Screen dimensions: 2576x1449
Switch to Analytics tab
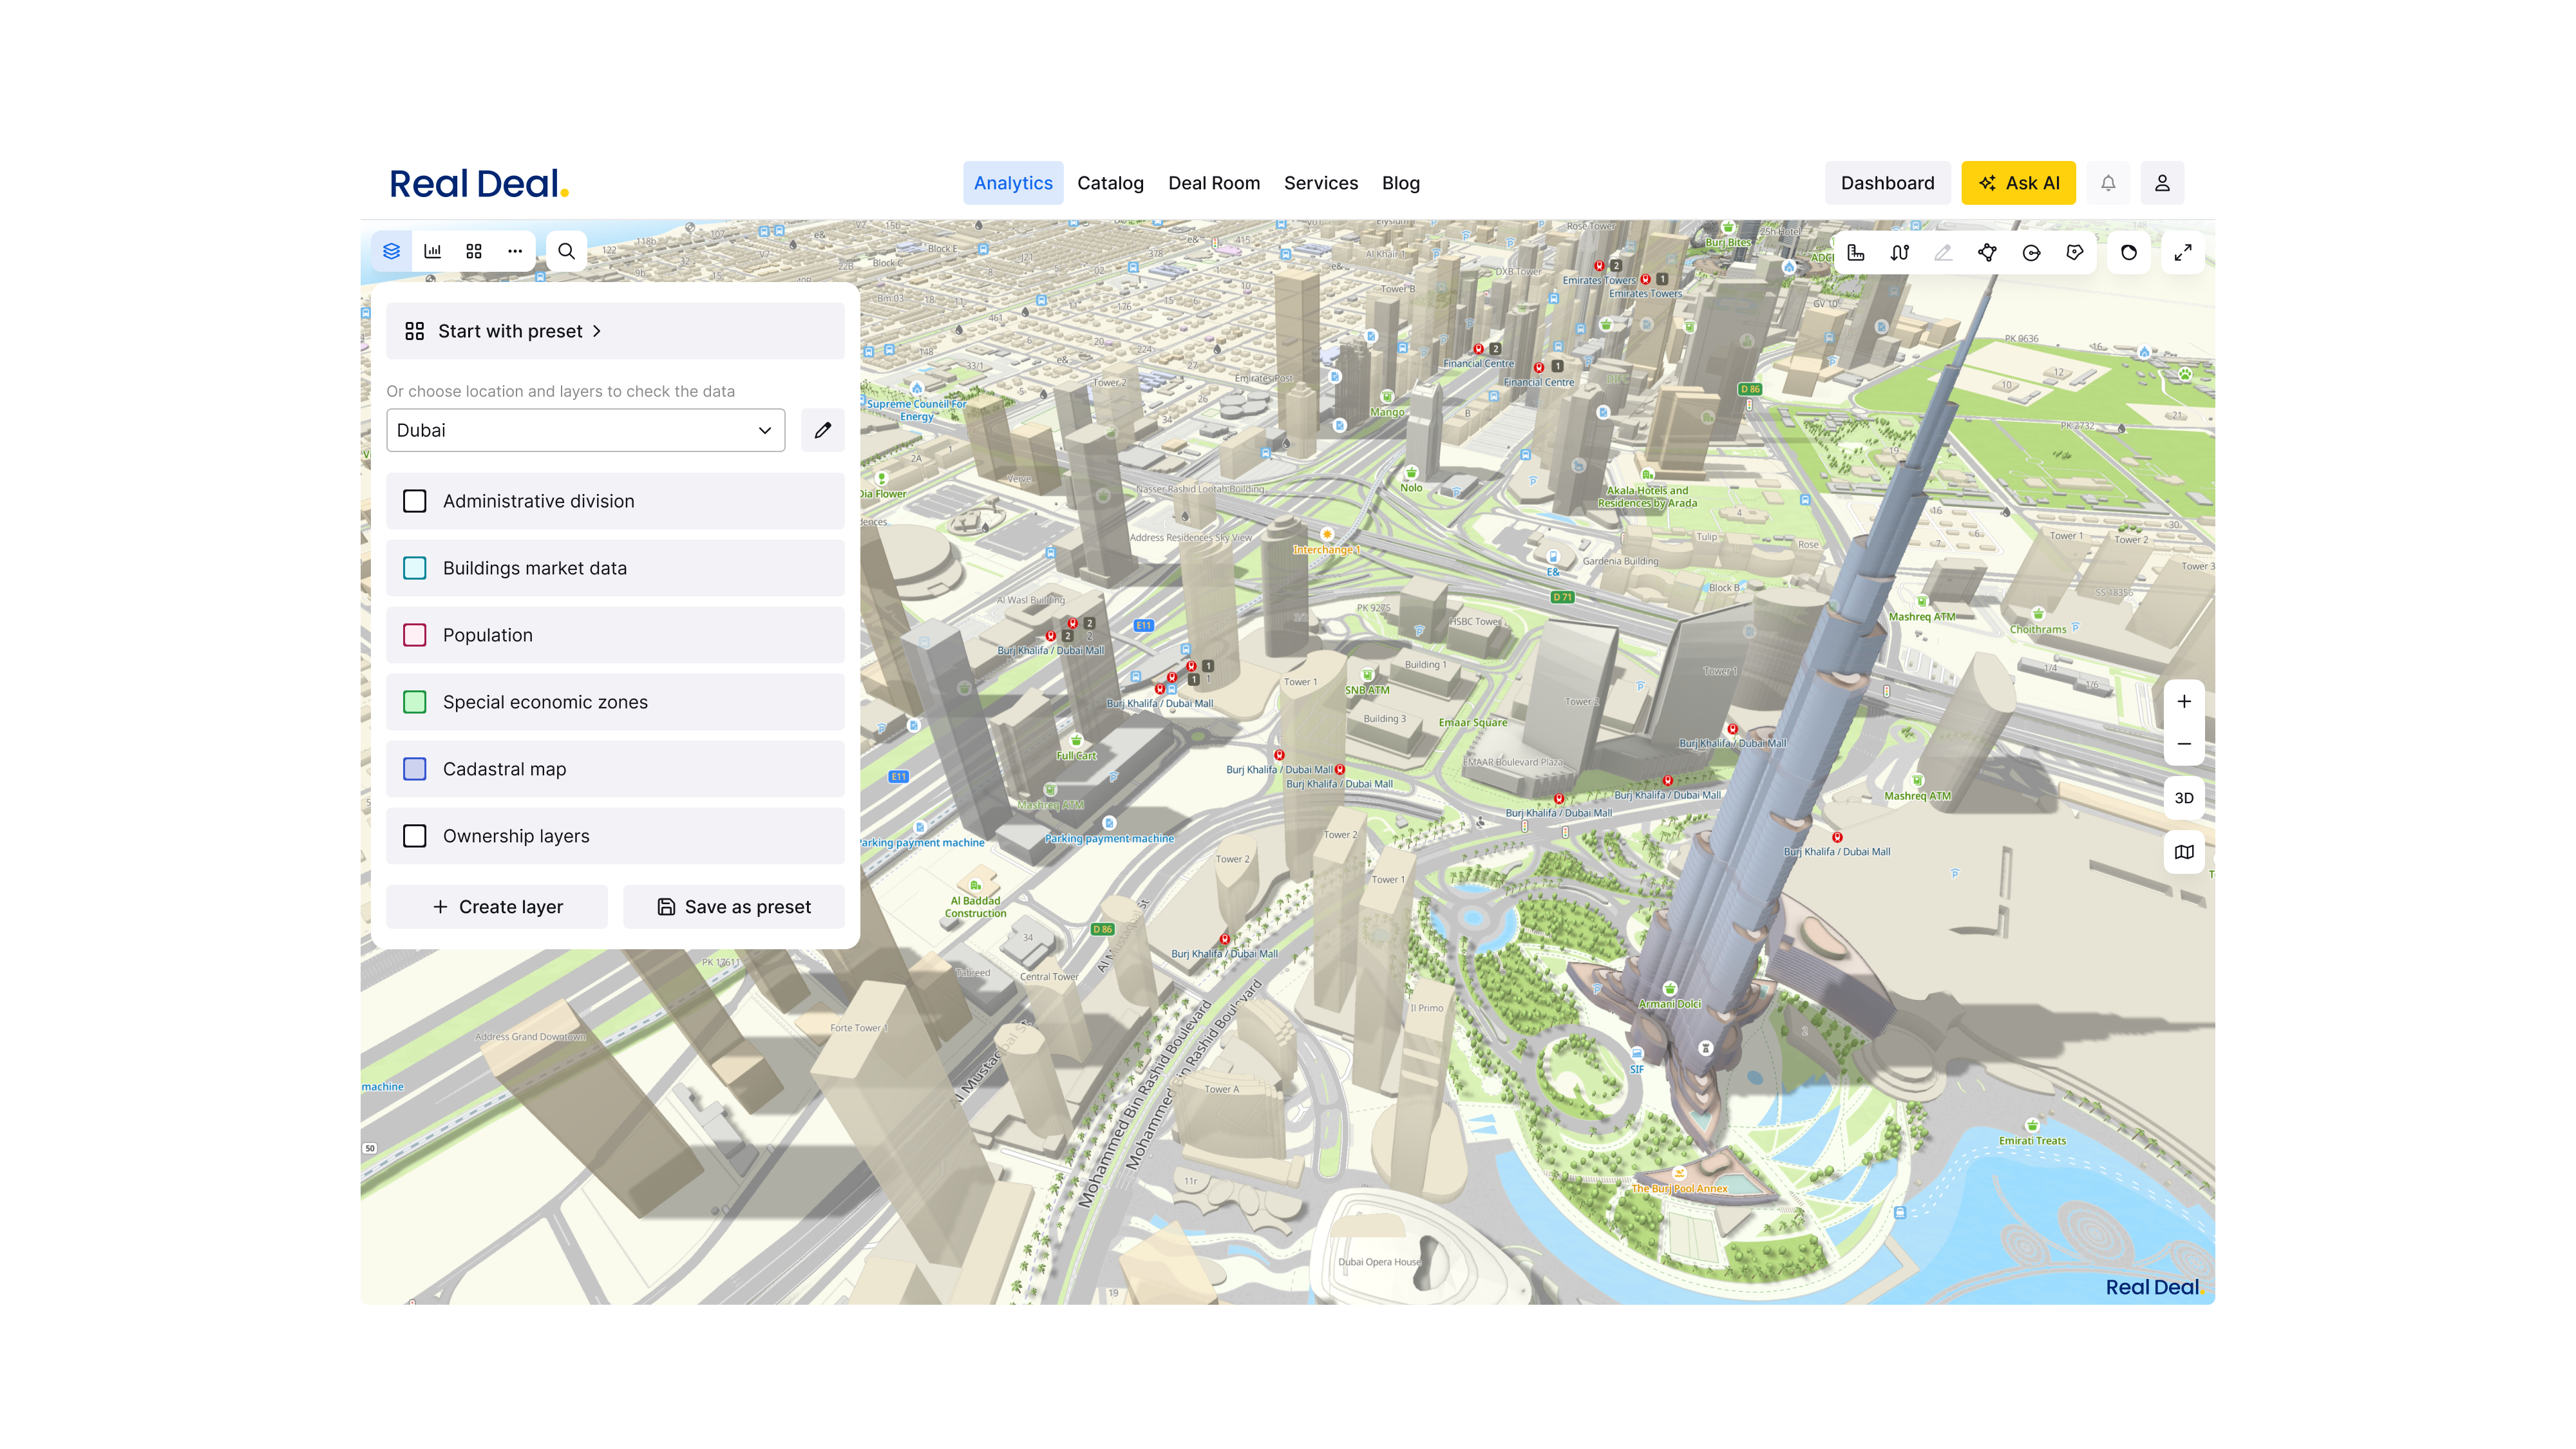point(1013,183)
